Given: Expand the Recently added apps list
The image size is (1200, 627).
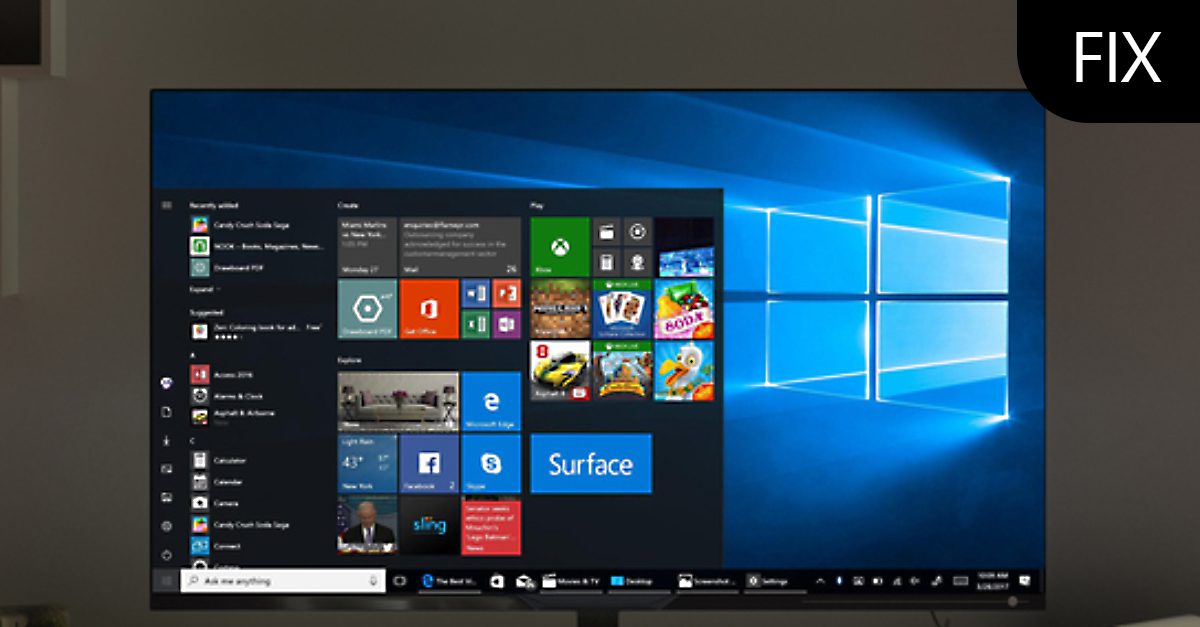Looking at the screenshot, I should (202, 289).
